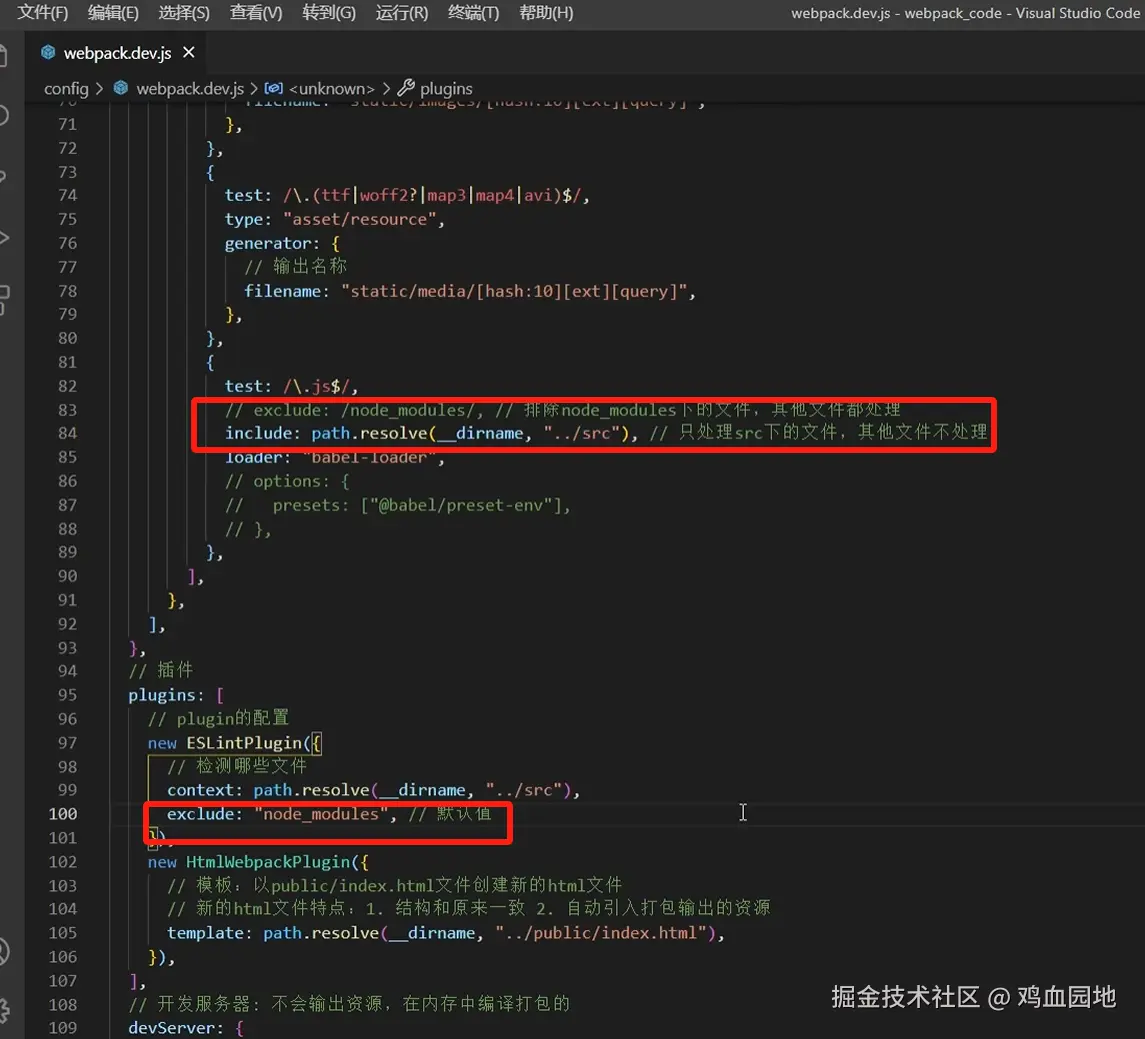This screenshot has height=1039, width=1145.
Task: Click line number 100 in the gutter
Action: point(63,813)
